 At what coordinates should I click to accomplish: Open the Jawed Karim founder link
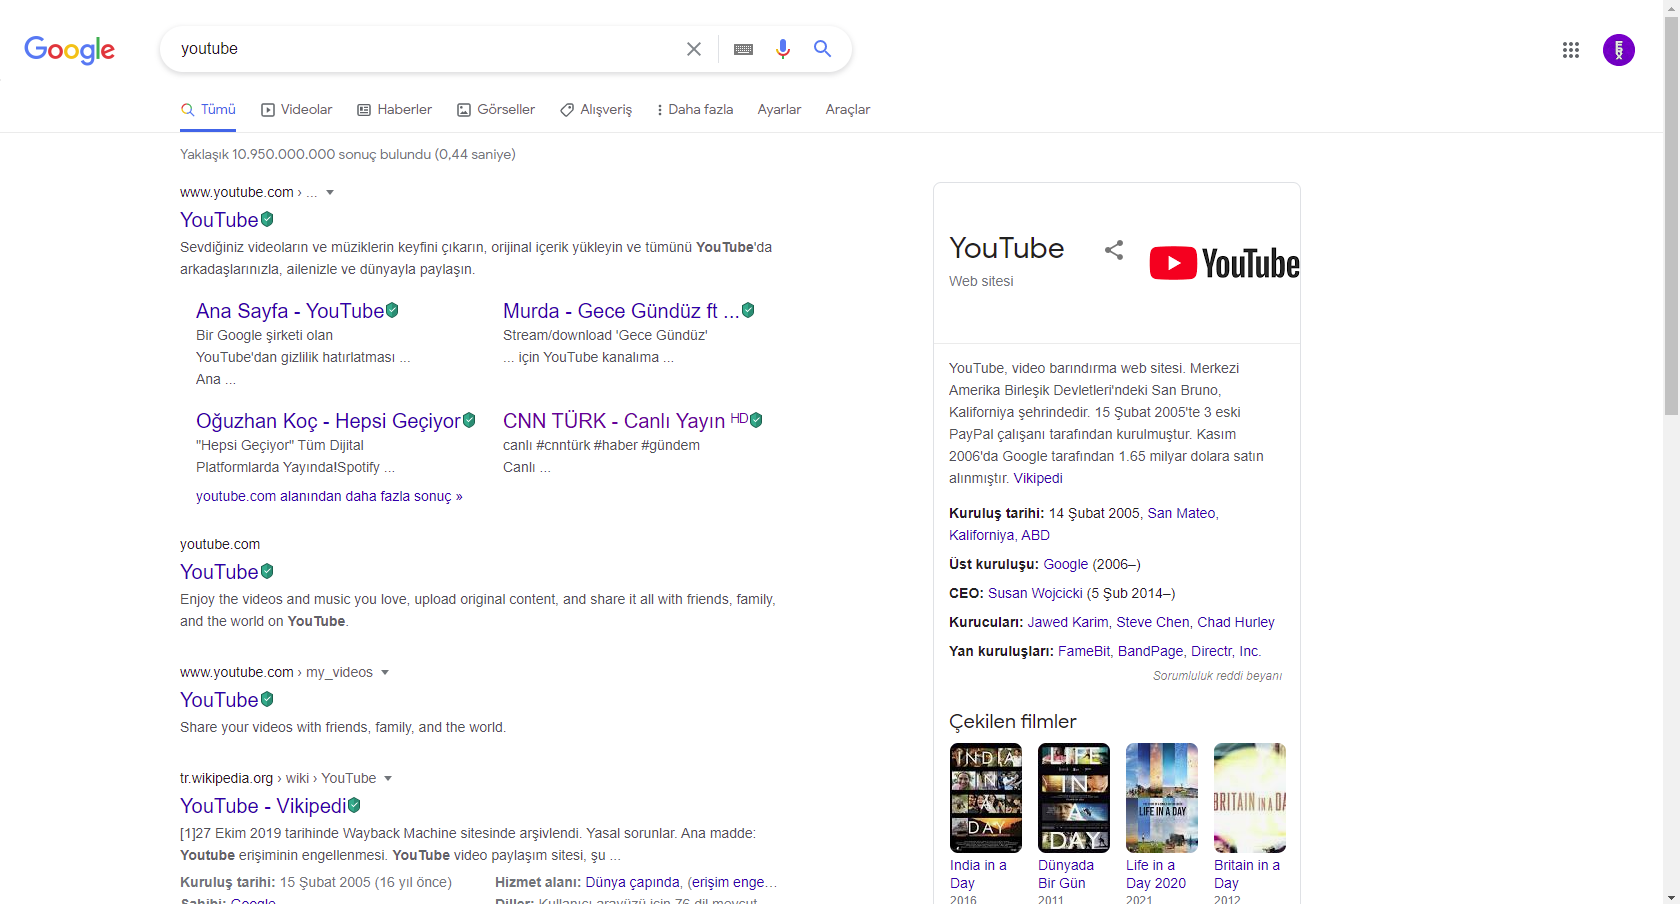[1068, 622]
